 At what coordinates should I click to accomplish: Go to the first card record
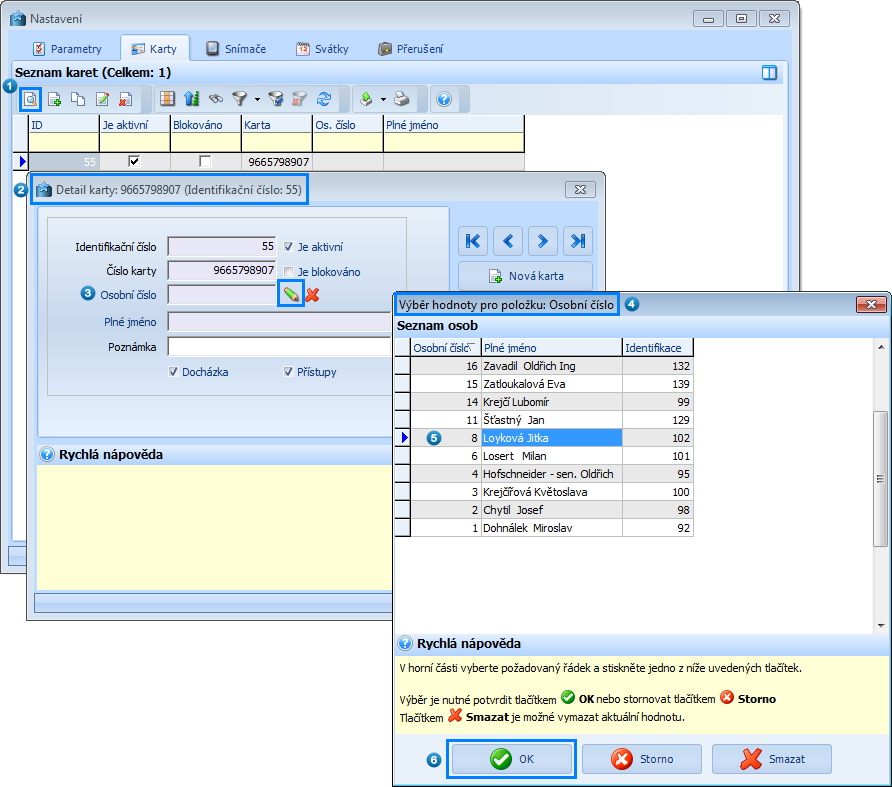(x=473, y=241)
